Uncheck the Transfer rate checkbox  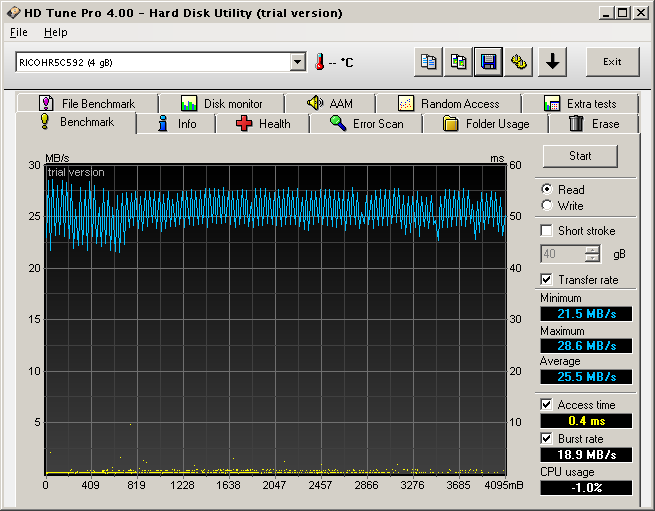[546, 280]
